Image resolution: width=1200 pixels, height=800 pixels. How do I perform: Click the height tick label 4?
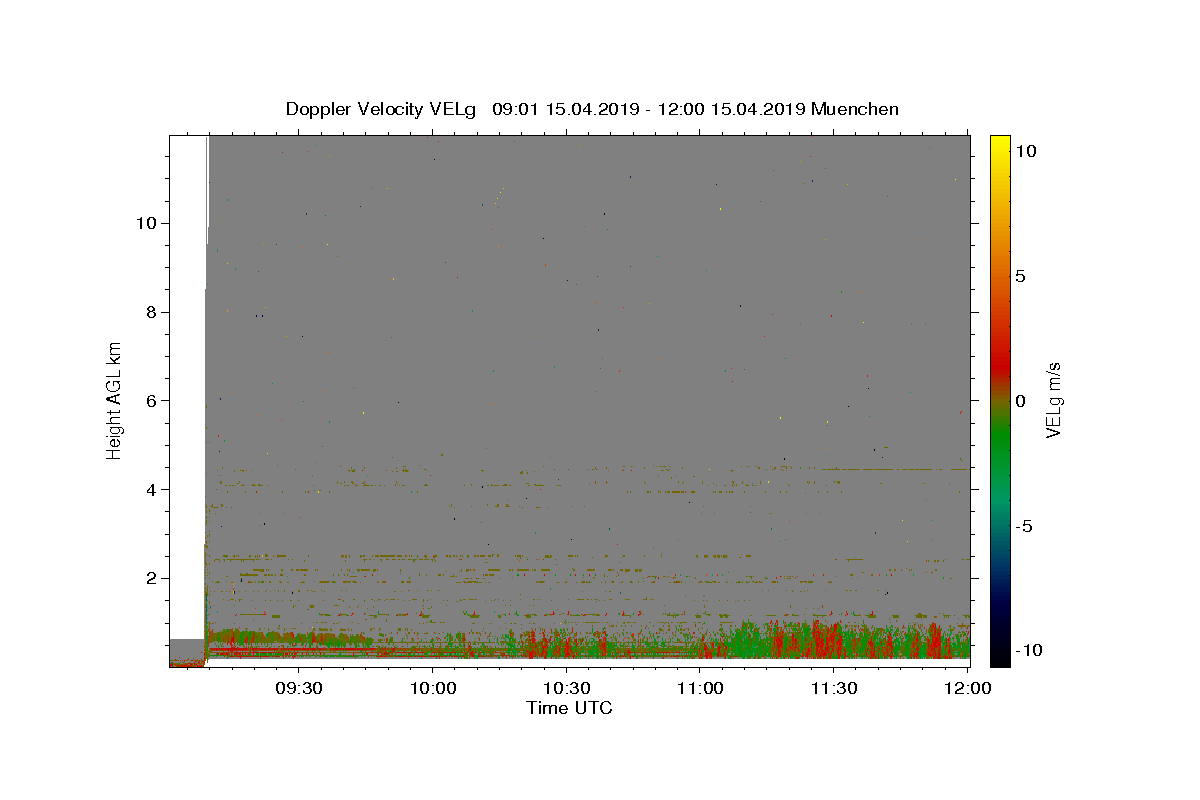(x=153, y=489)
